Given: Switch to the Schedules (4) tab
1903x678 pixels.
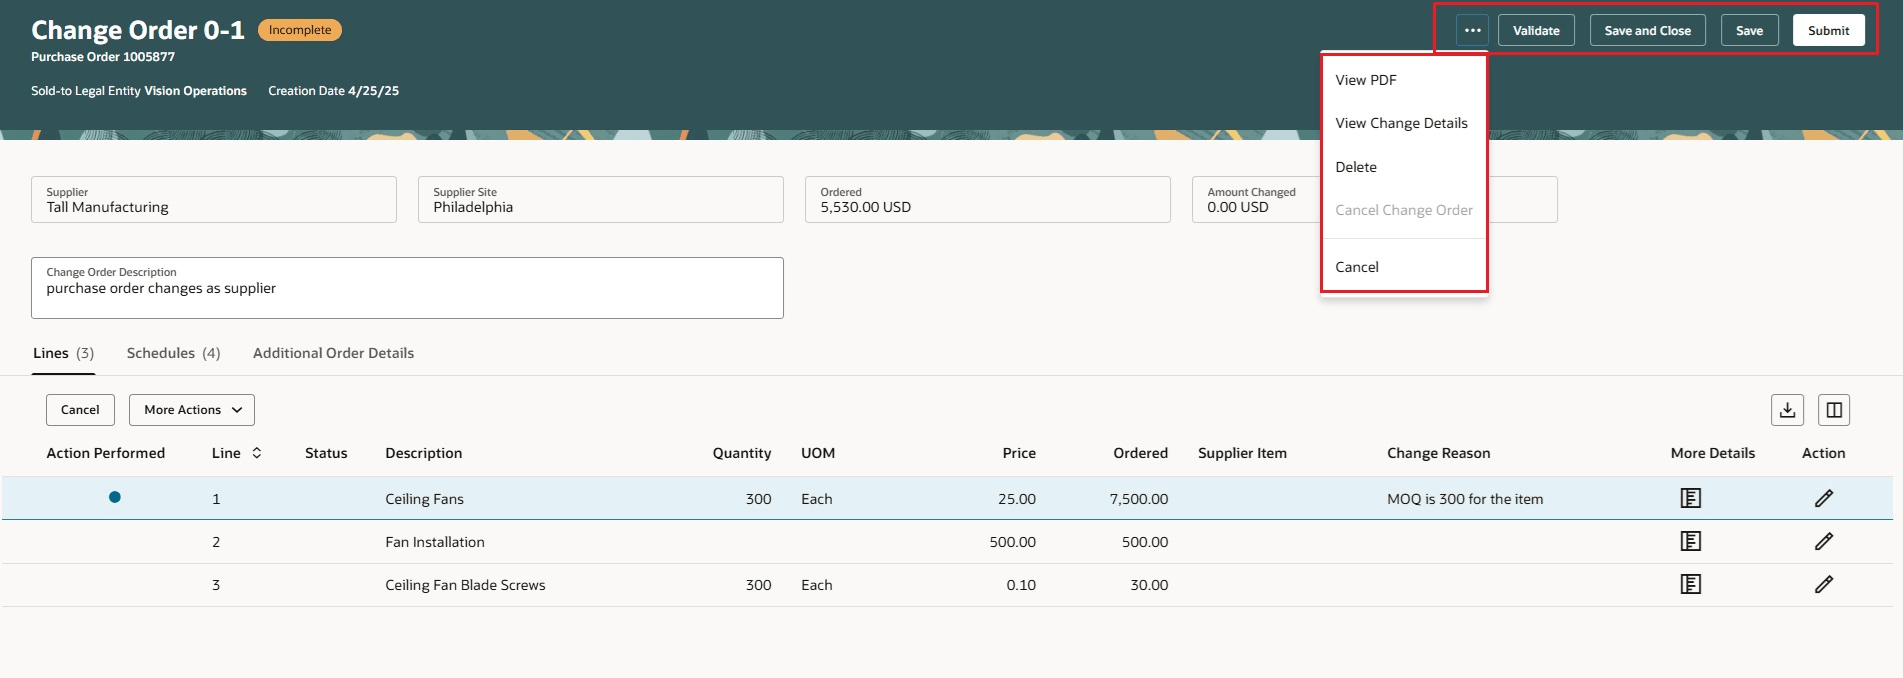Looking at the screenshot, I should click(173, 353).
